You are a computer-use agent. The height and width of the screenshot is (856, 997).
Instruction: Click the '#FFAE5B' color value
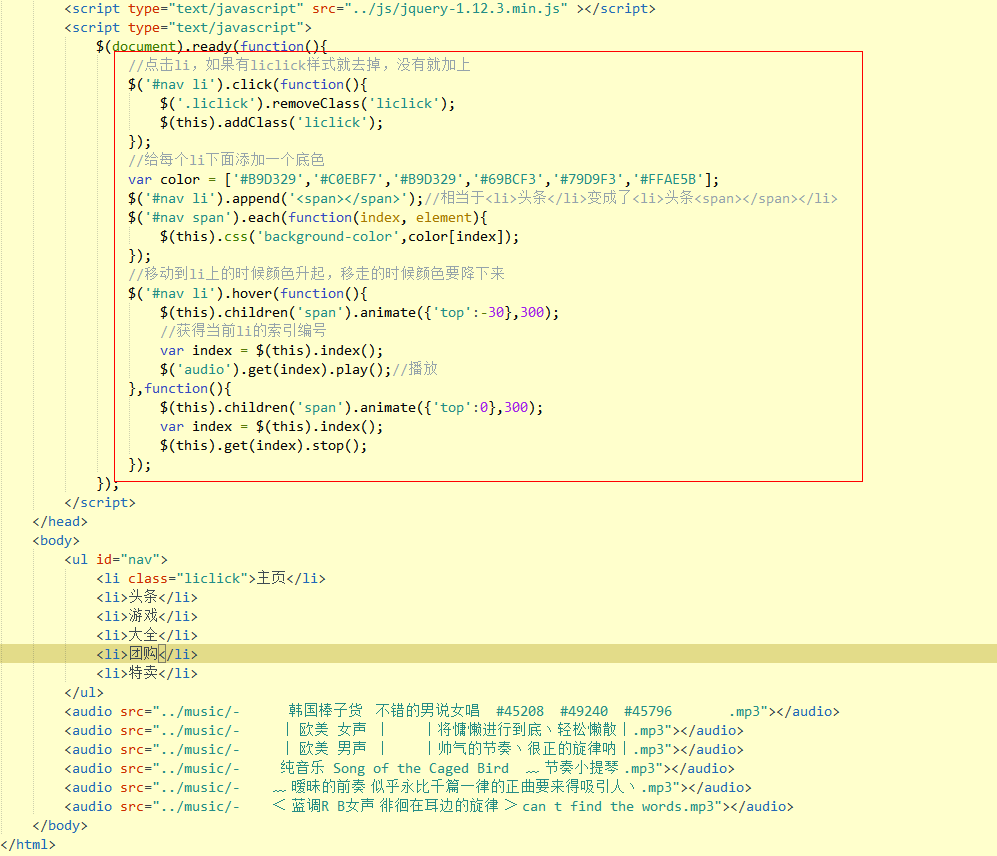coord(668,179)
